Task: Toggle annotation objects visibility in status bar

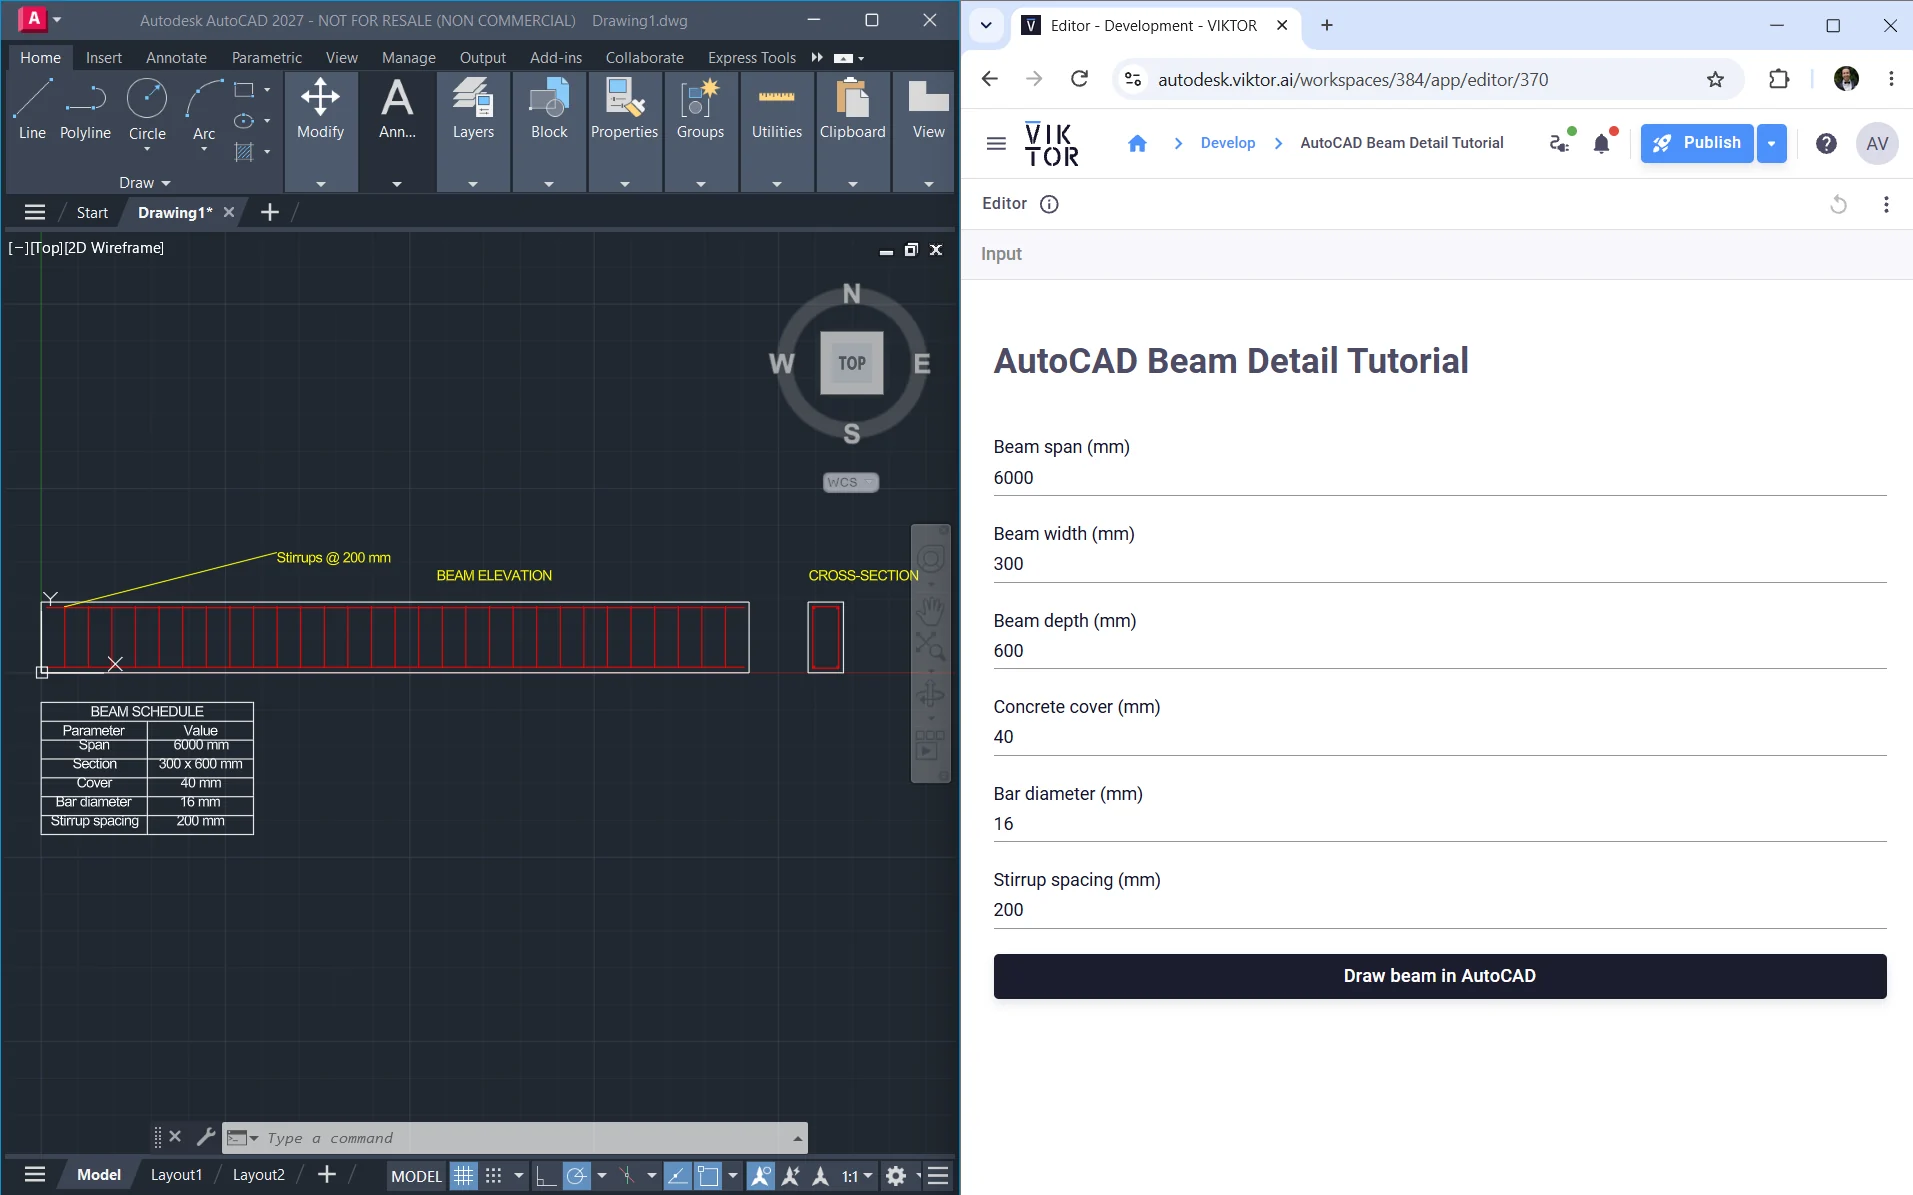Action: pos(760,1175)
